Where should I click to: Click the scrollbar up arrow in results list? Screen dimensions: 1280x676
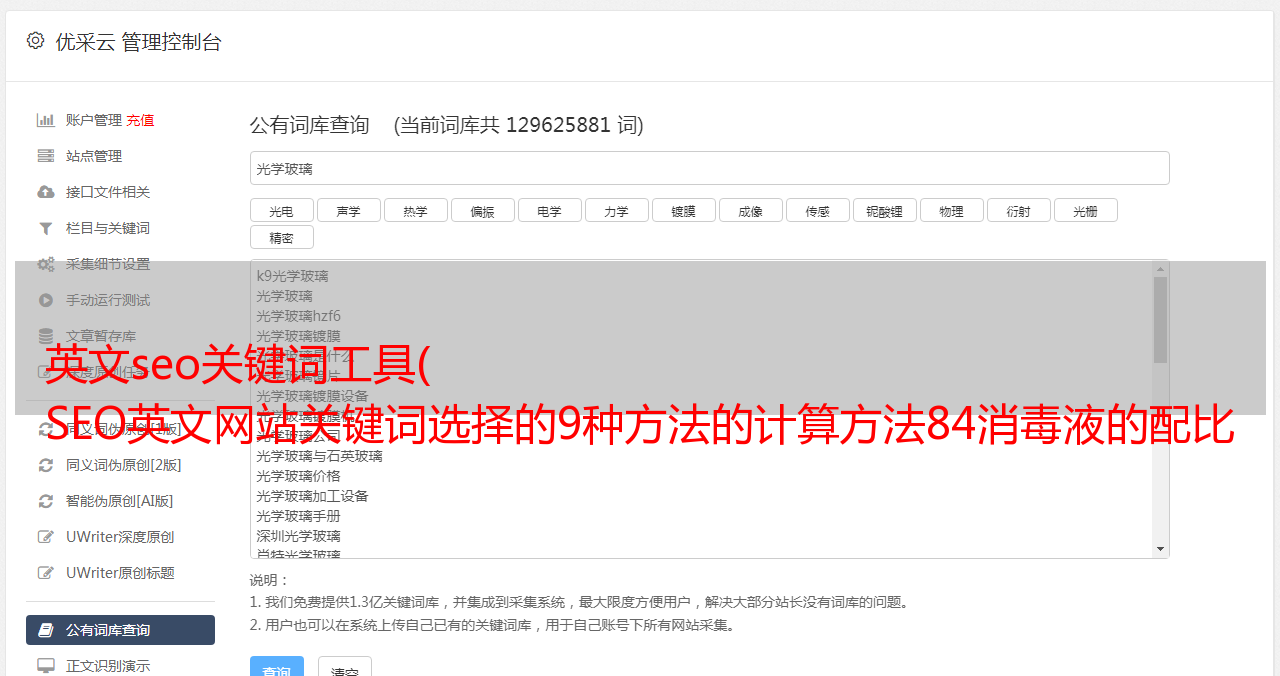click(1160, 268)
